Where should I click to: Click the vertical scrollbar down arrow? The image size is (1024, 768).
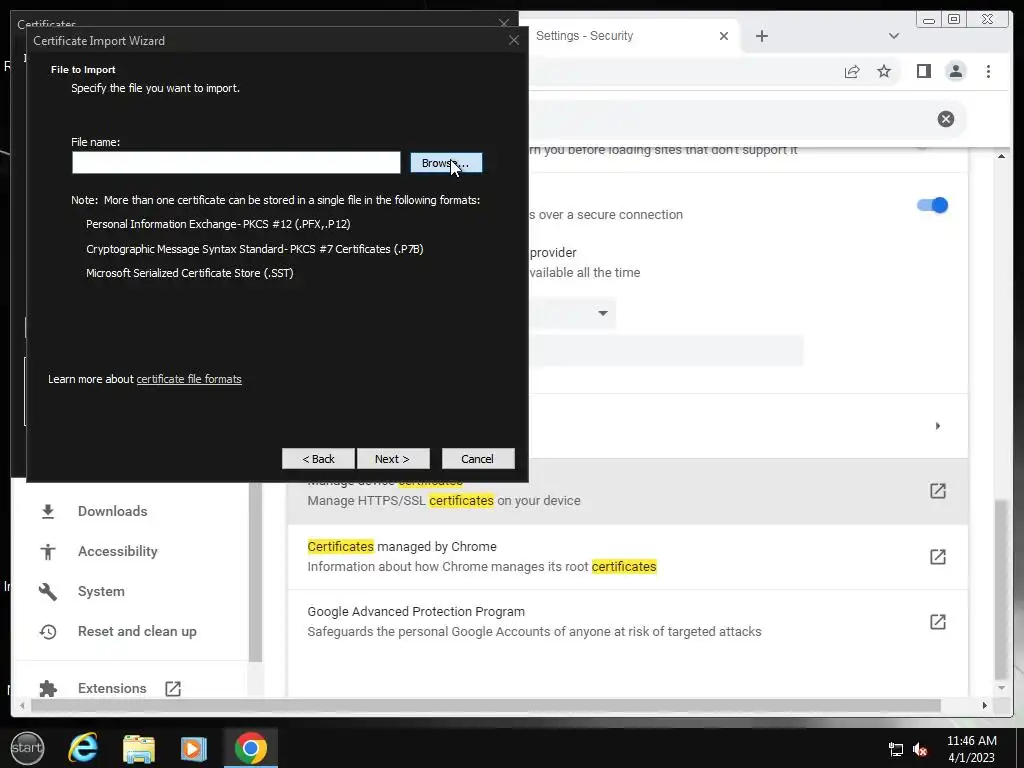[x=1001, y=688]
